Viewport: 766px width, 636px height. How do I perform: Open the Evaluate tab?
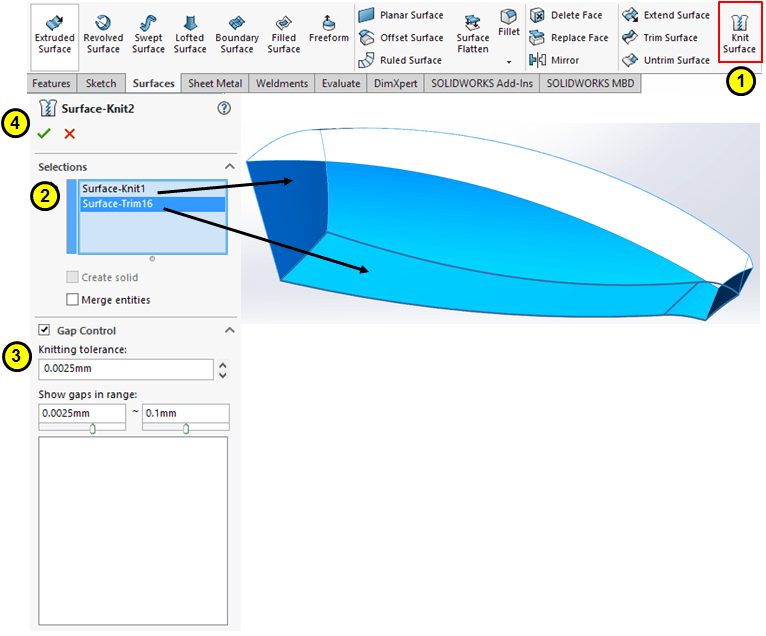tap(341, 84)
